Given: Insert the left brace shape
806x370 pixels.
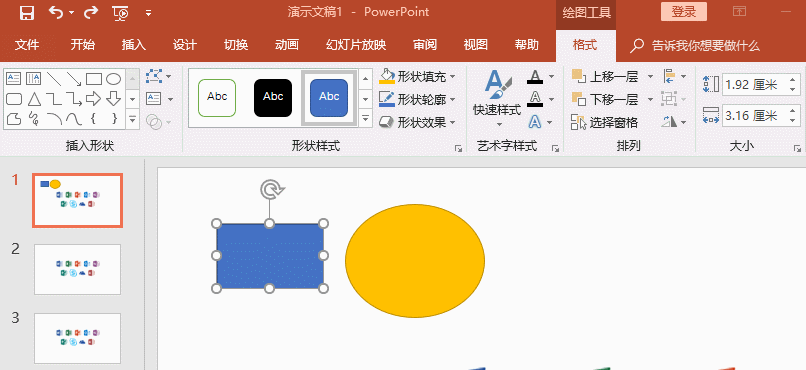Looking at the screenshot, I should click(94, 119).
